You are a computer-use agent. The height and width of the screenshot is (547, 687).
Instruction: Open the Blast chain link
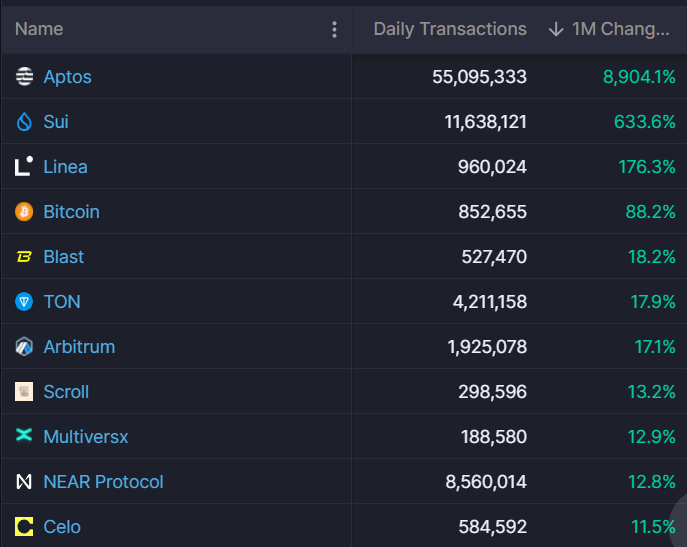tap(64, 257)
